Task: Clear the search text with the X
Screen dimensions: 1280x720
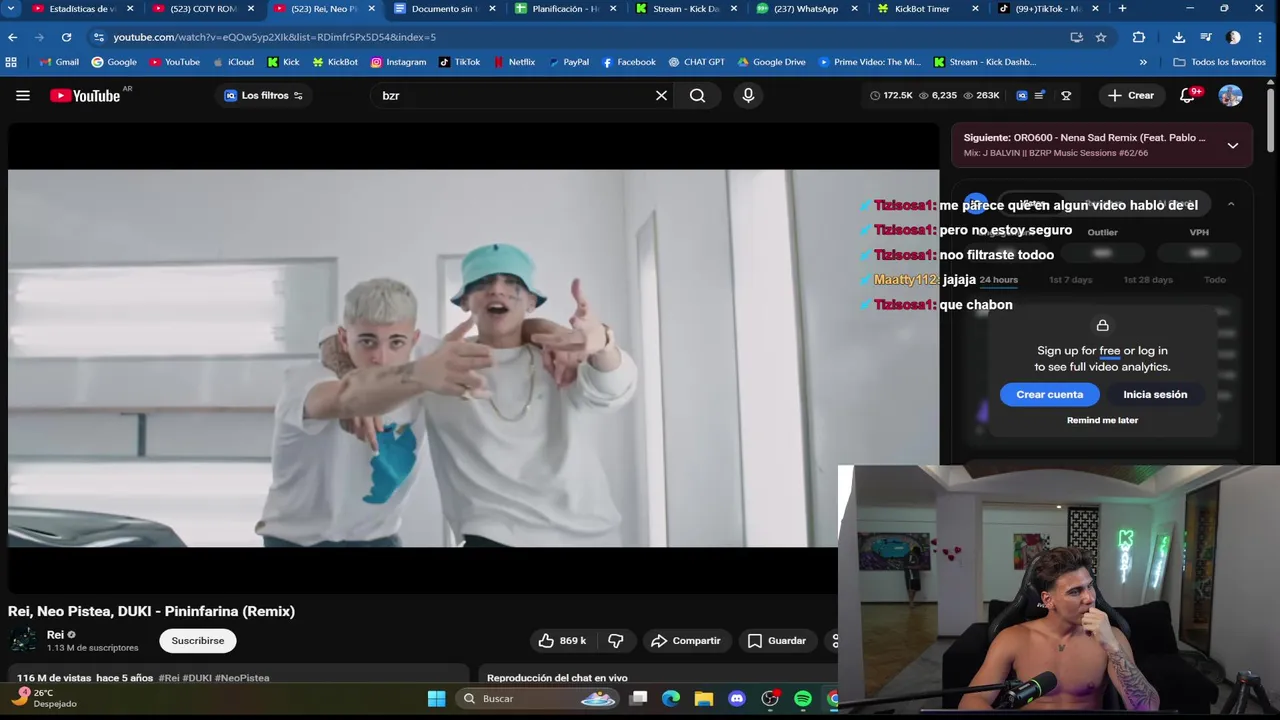Action: pyautogui.click(x=661, y=95)
